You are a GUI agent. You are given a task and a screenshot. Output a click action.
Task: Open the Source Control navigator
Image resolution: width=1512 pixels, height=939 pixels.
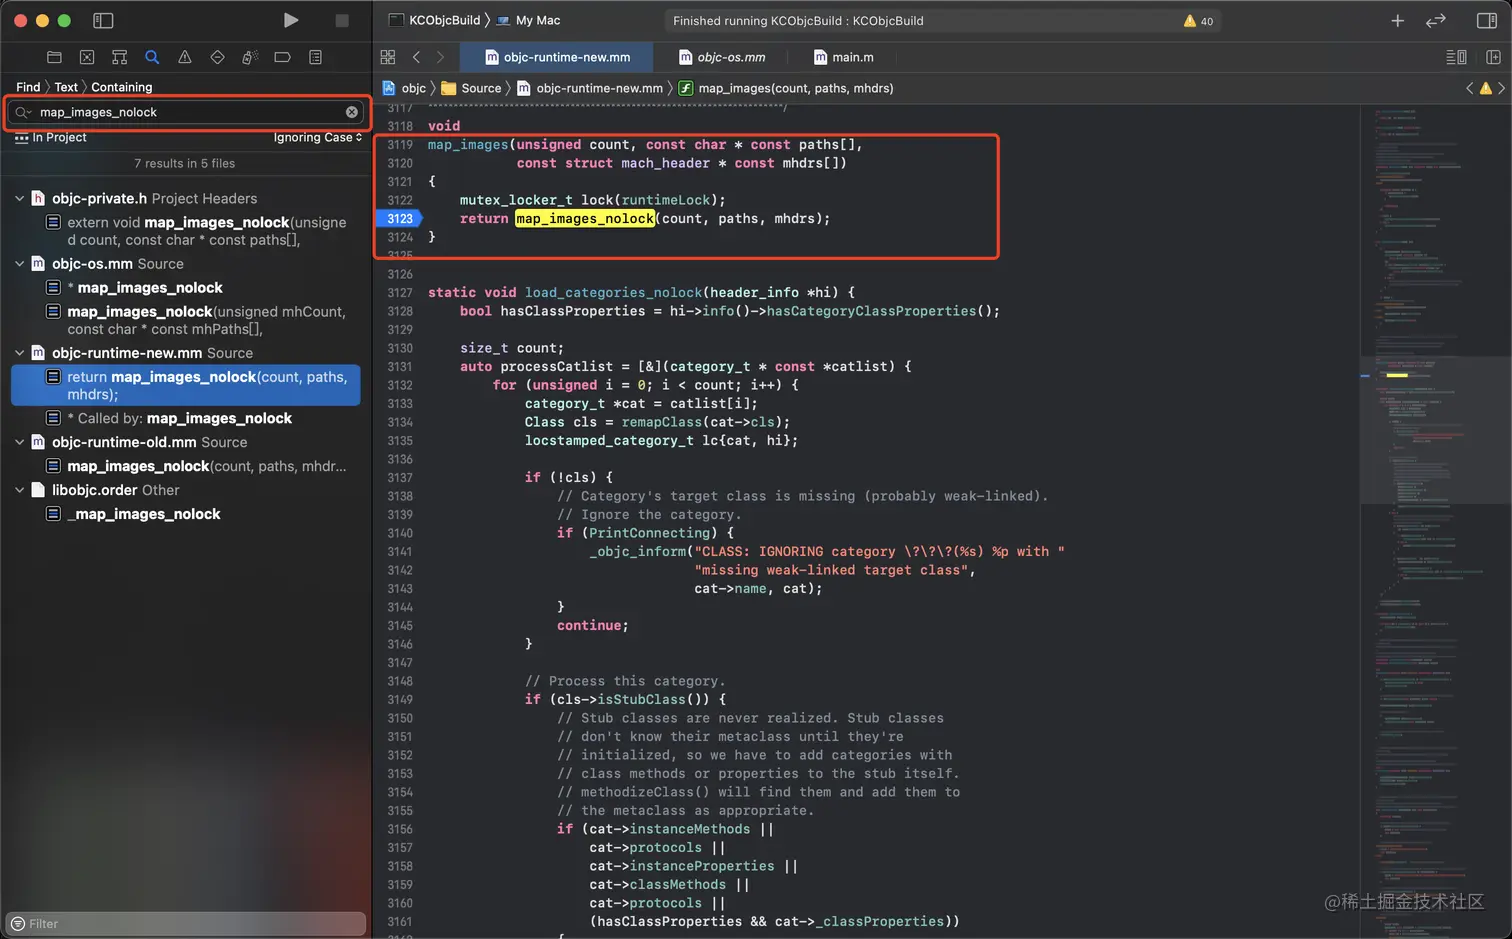[x=87, y=57]
